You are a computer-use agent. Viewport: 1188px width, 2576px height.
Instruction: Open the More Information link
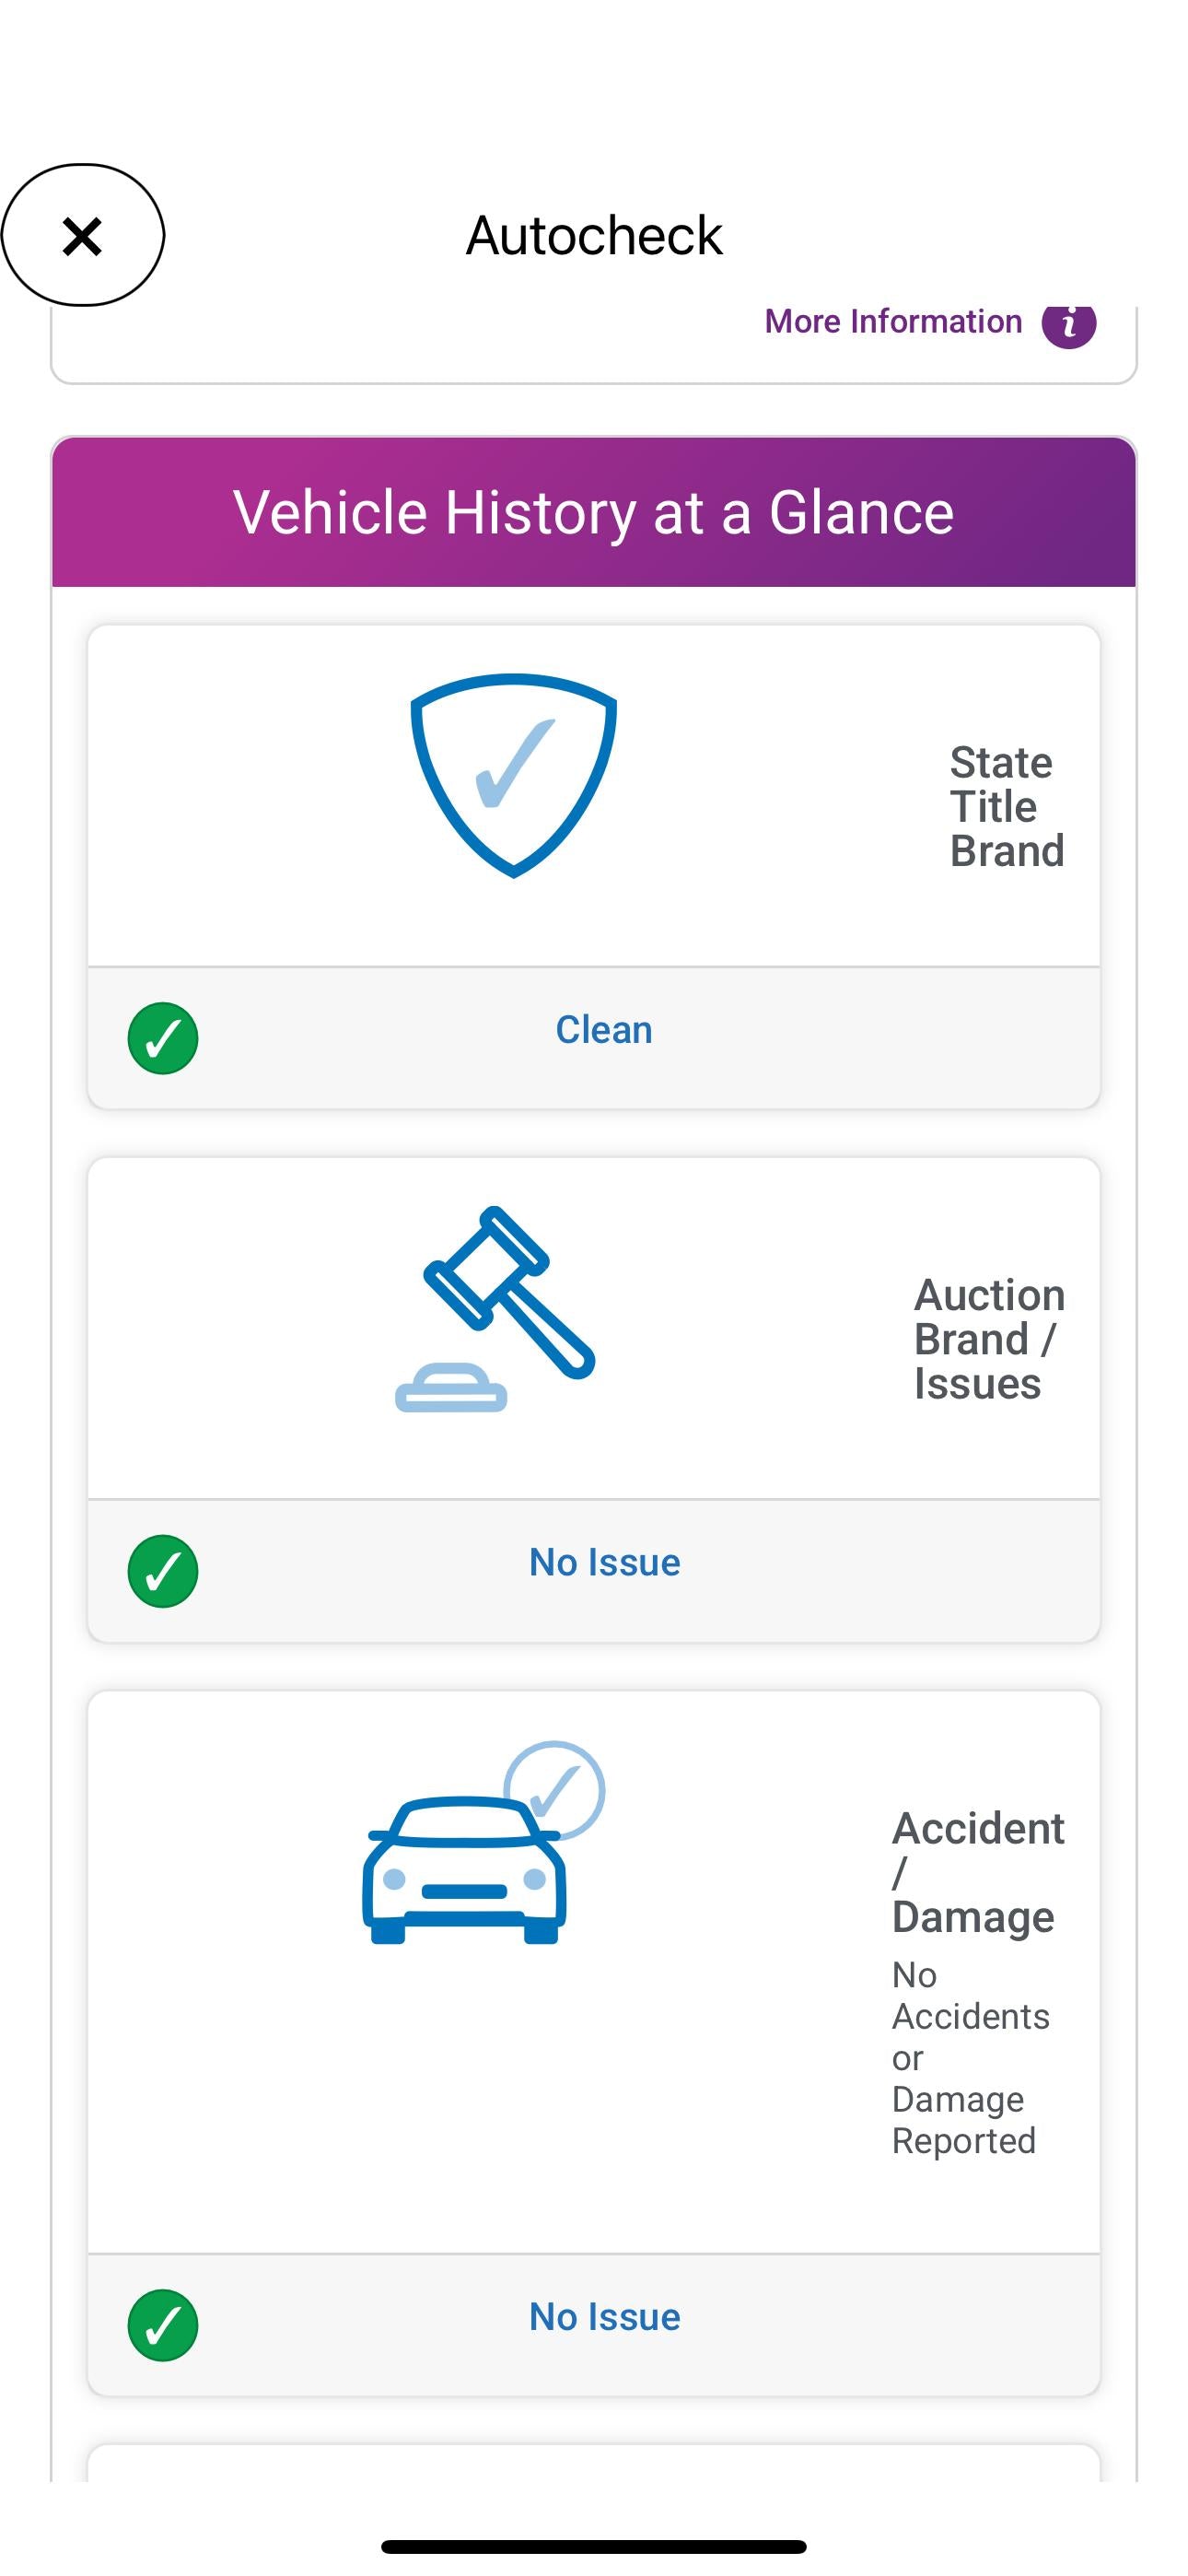pos(893,322)
